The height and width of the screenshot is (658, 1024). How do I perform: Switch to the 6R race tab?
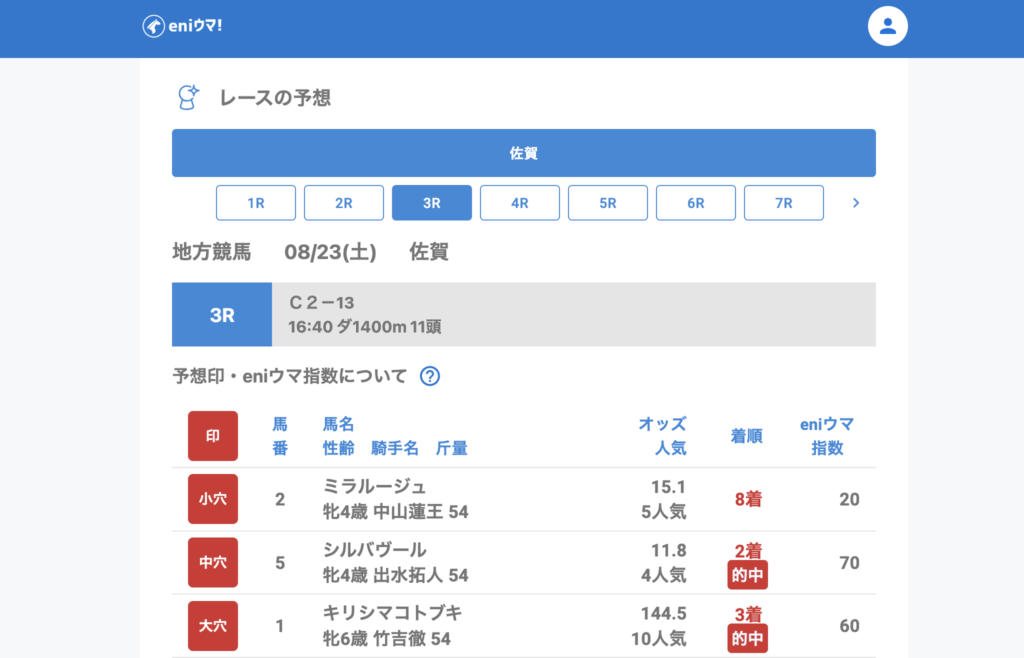click(x=696, y=203)
